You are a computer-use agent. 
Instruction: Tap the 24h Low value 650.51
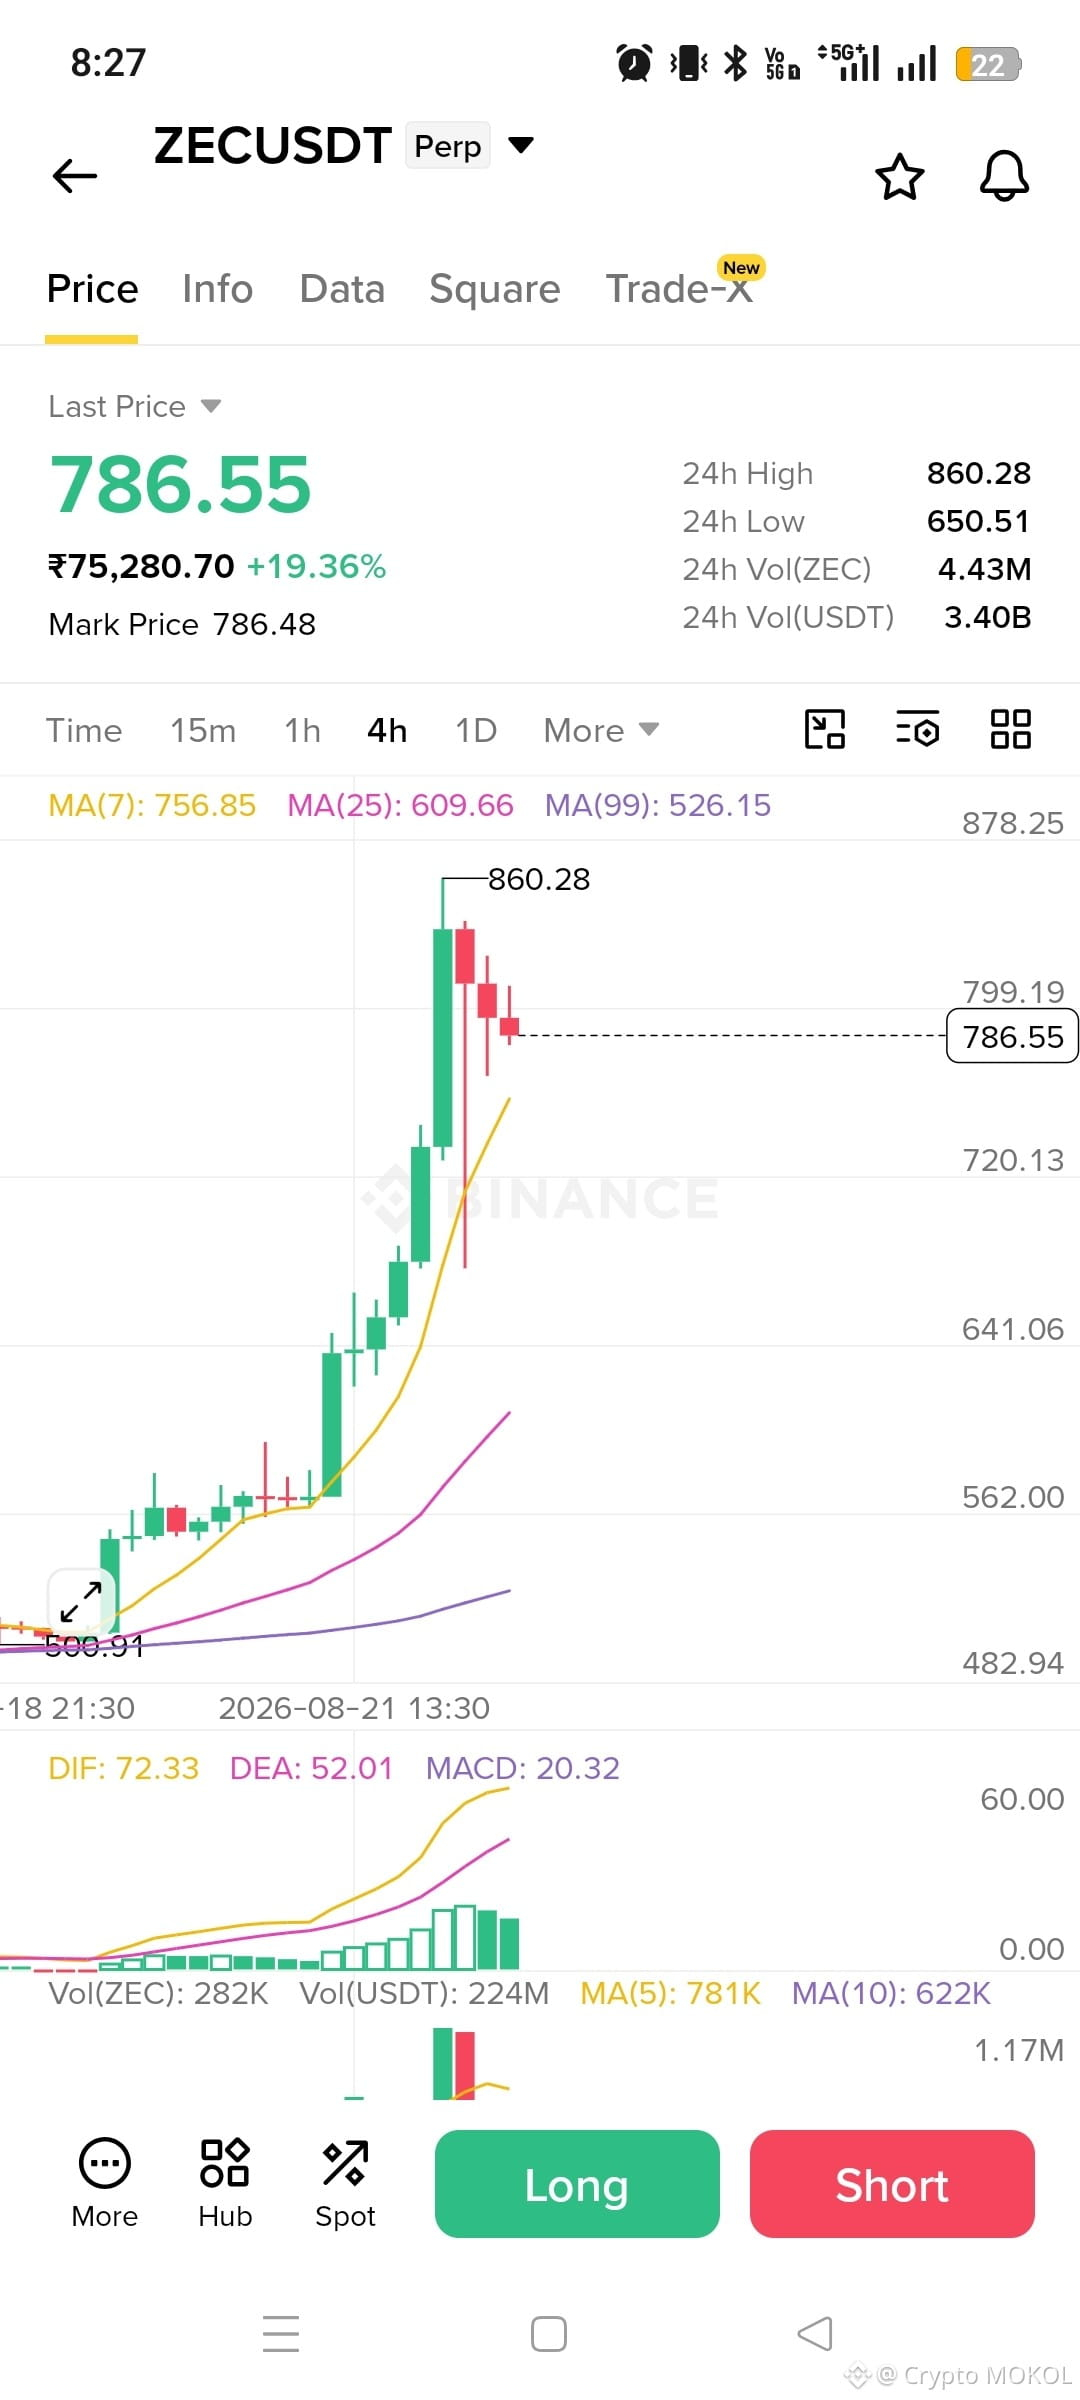click(979, 521)
